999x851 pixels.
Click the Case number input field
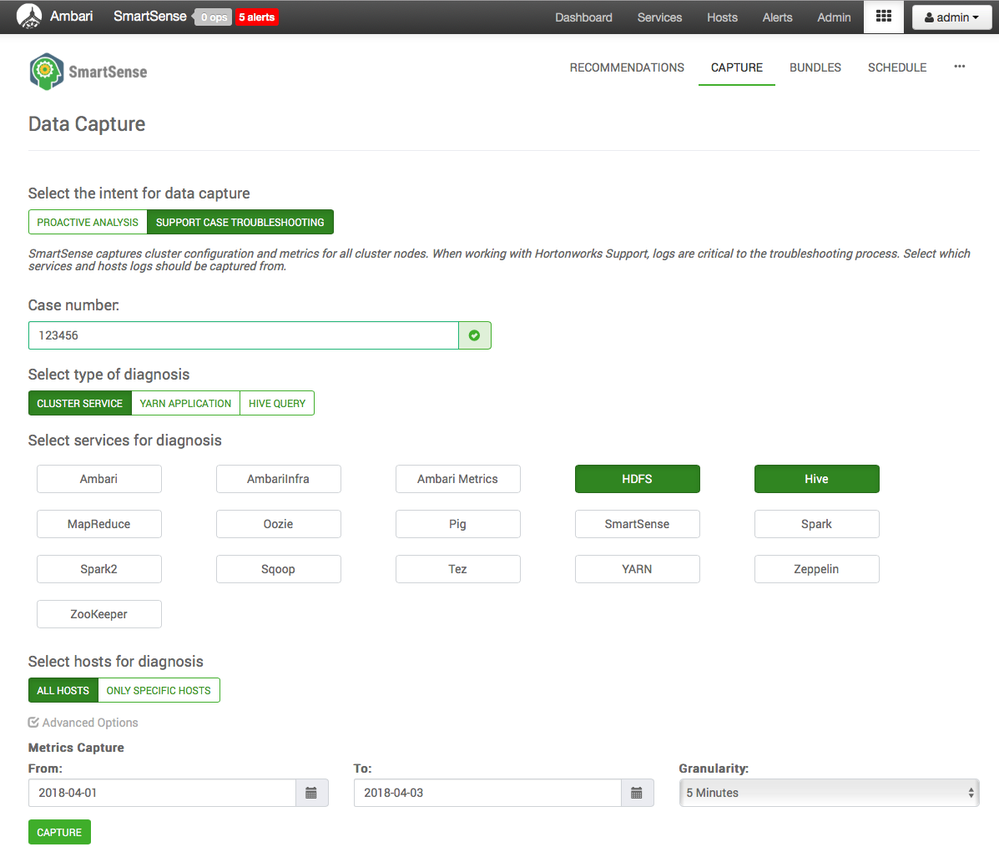pos(243,336)
